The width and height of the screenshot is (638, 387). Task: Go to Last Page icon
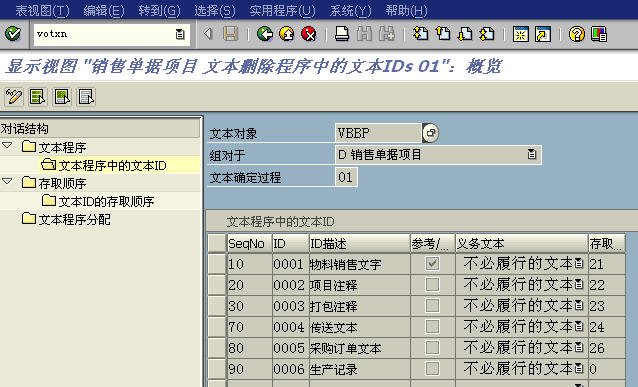pos(487,34)
